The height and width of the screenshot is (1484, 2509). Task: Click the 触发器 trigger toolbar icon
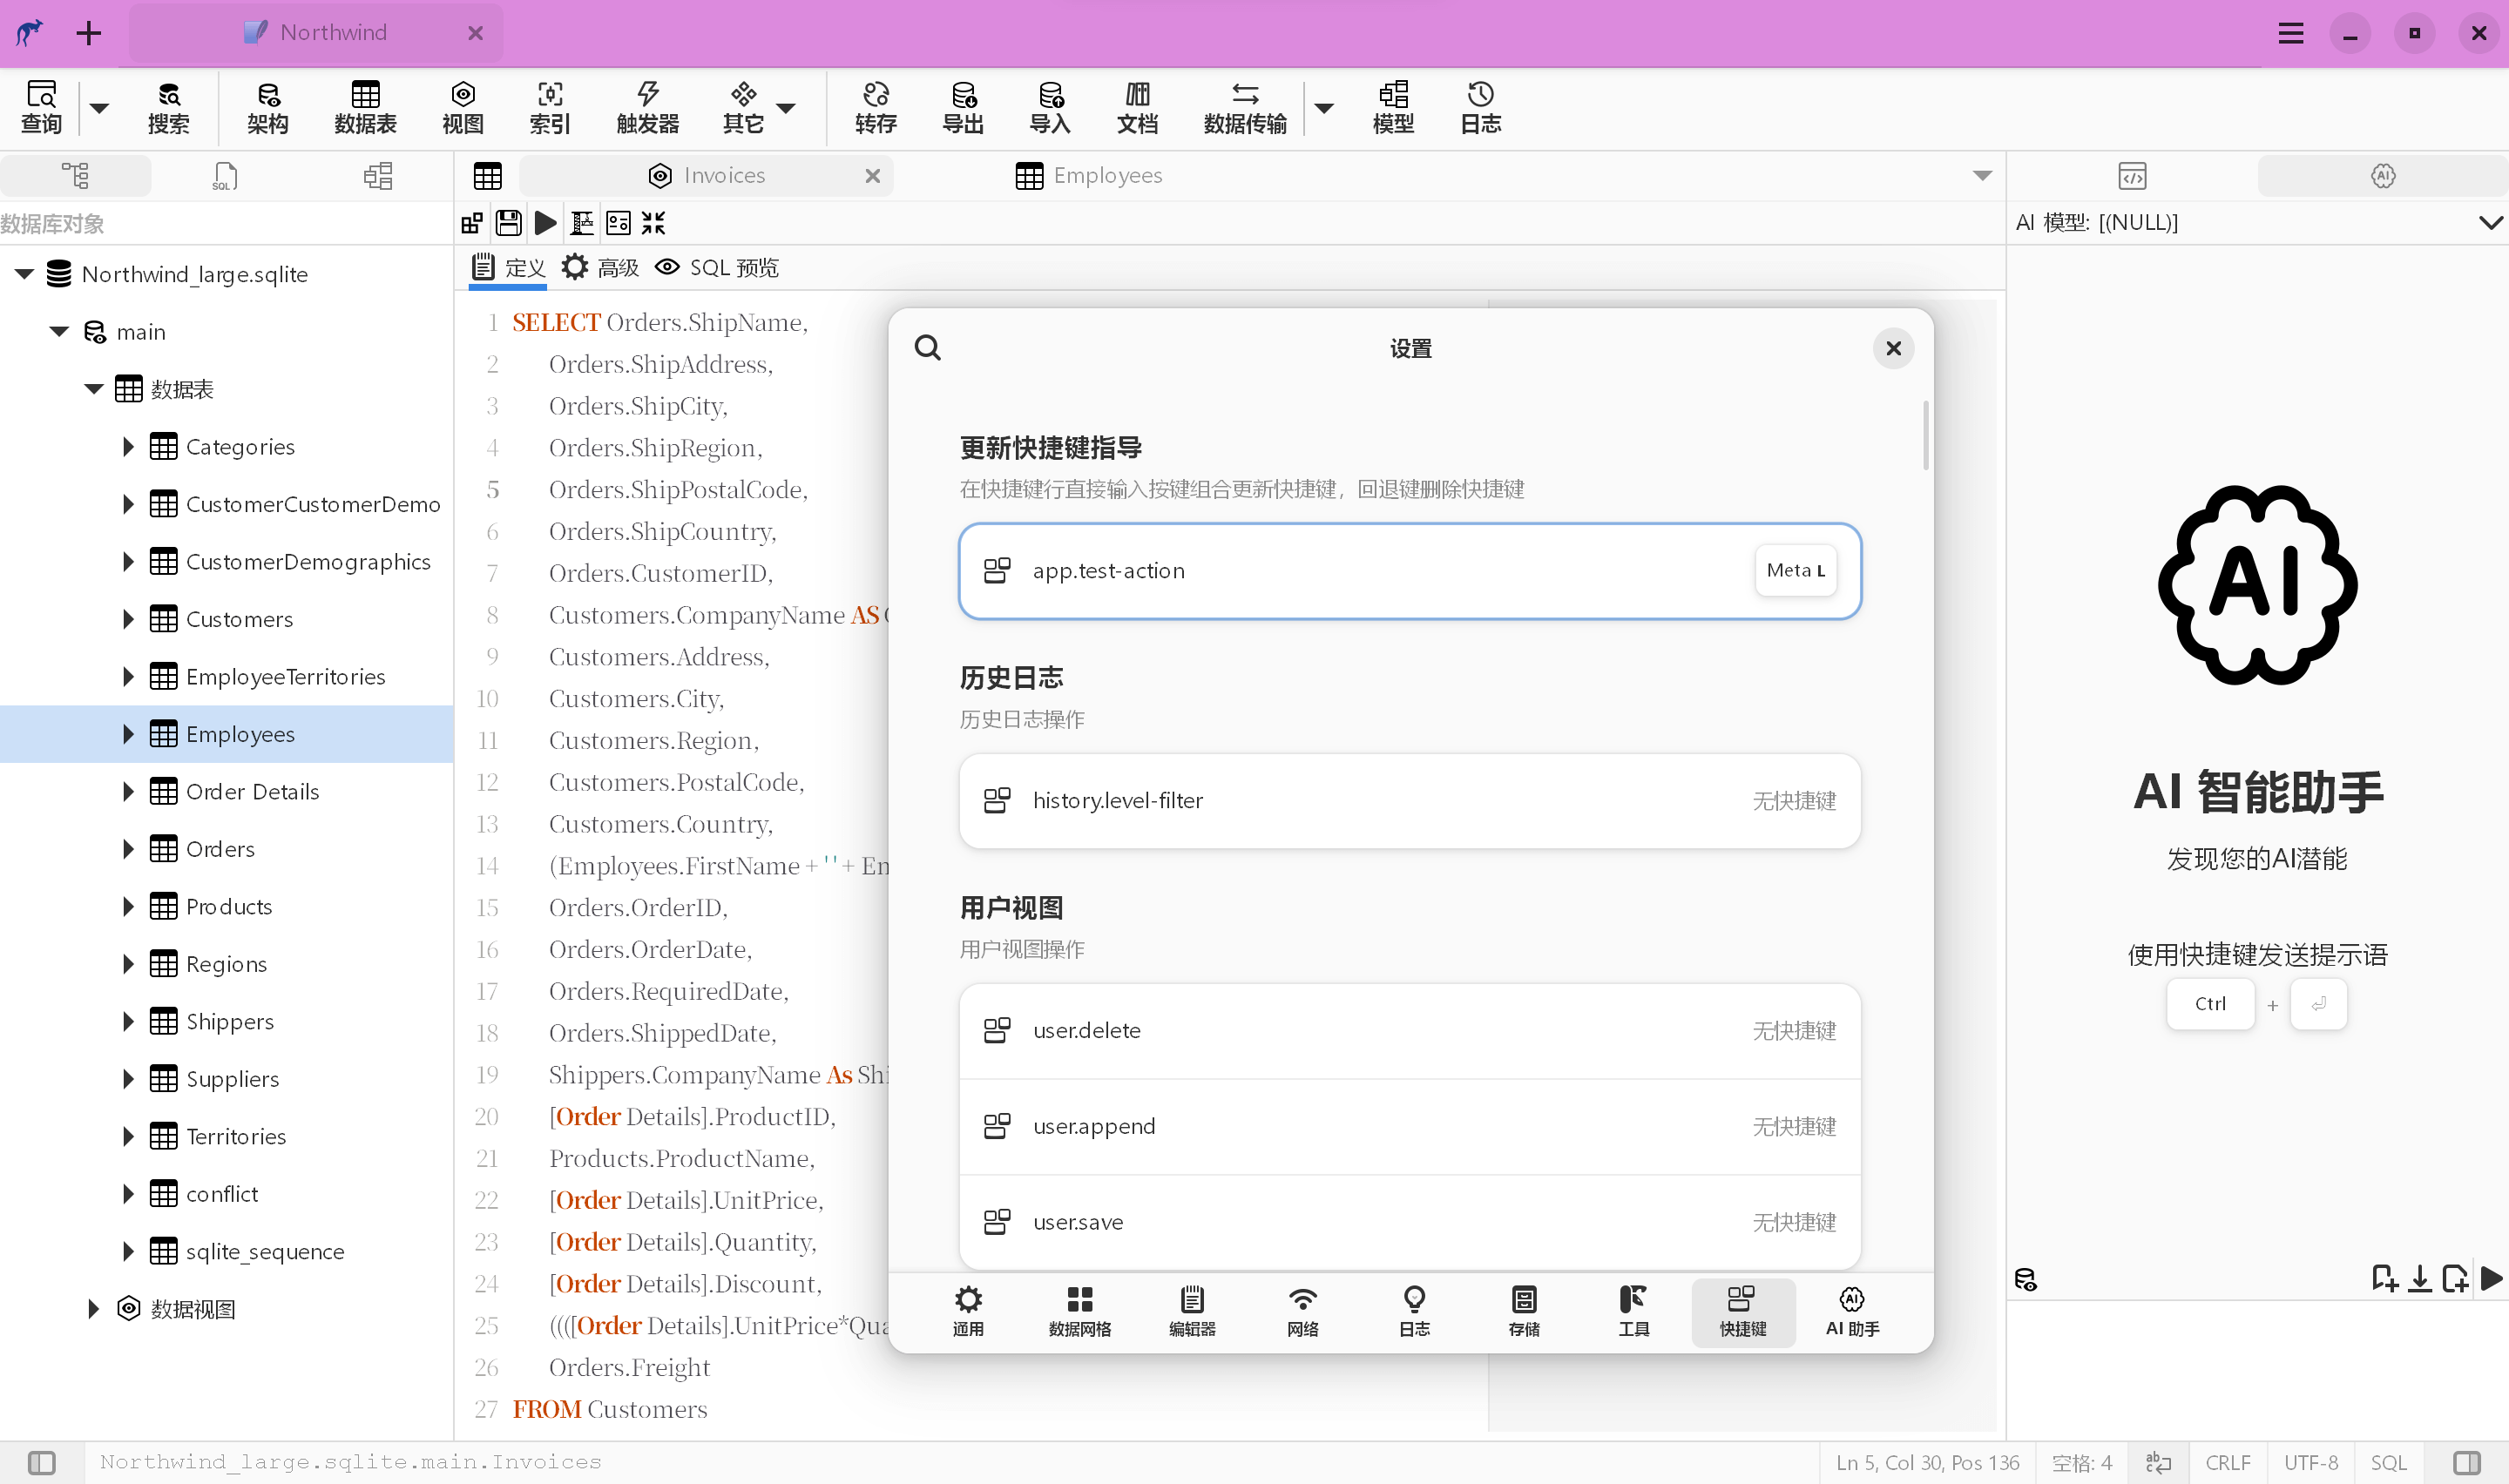[647, 107]
